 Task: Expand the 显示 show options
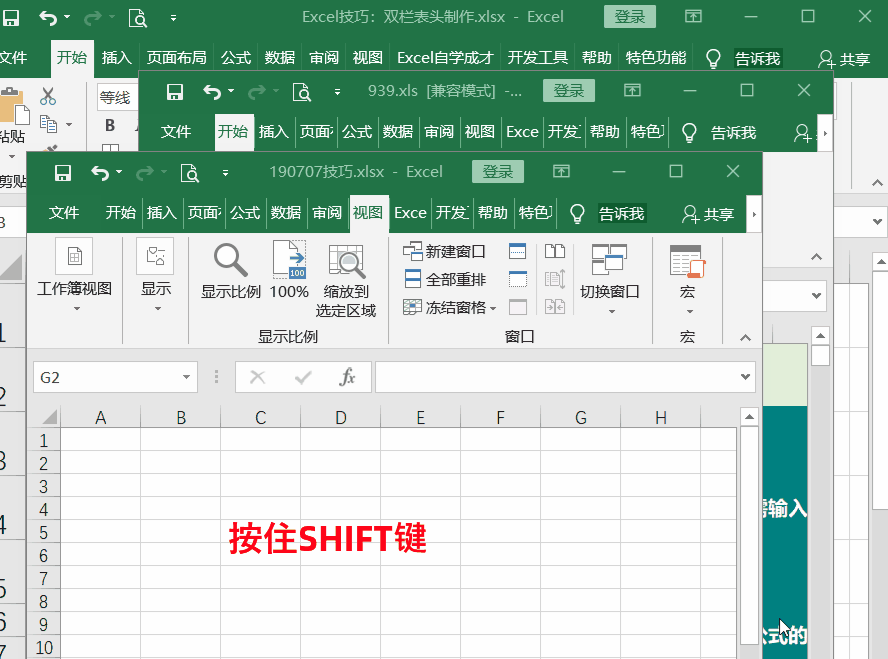tap(156, 275)
